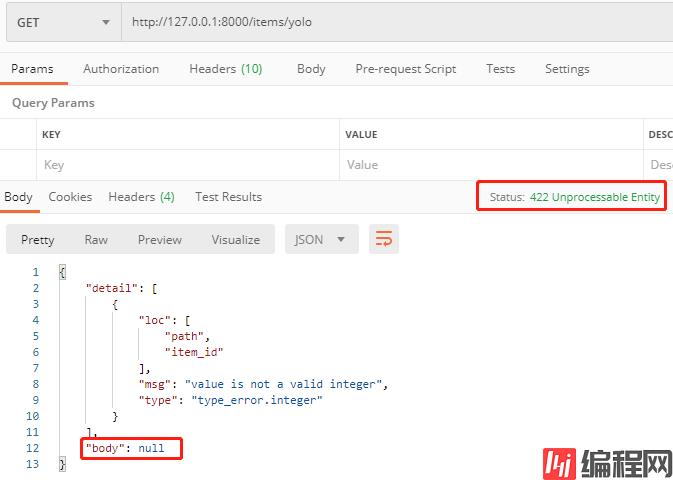Switch to the Params tab
The height and width of the screenshot is (480, 673).
point(32,69)
